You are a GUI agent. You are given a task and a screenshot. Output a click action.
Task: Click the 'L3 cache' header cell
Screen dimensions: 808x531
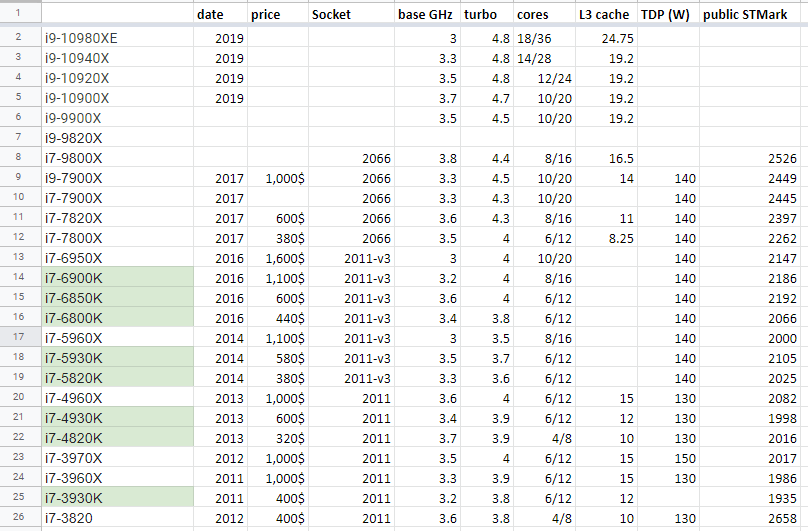(x=603, y=15)
